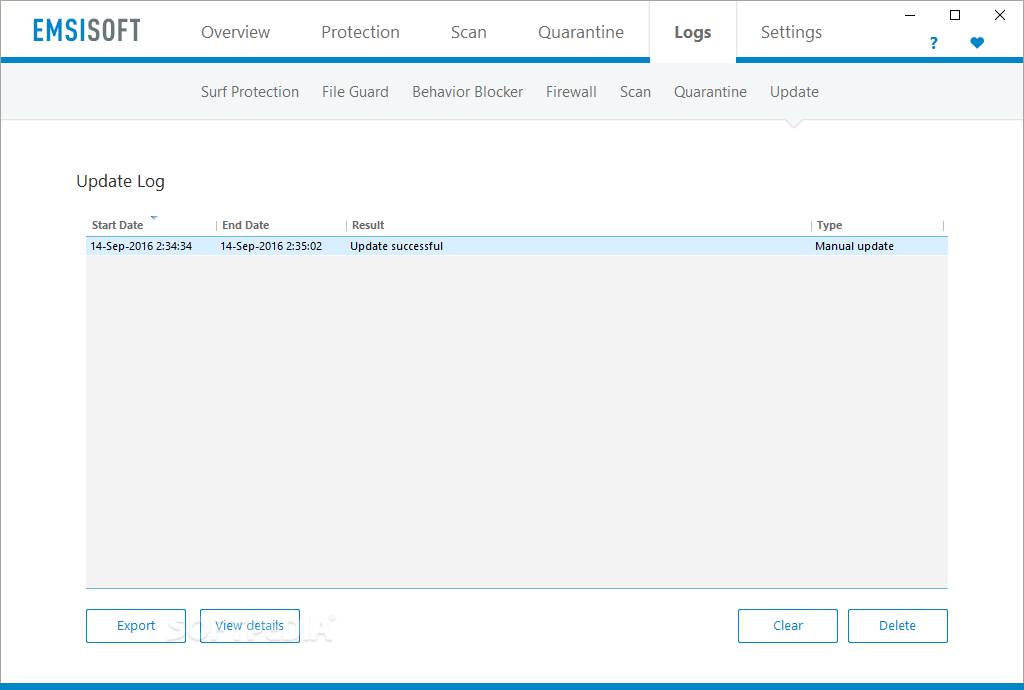Open the main Quarantine tab

point(581,32)
